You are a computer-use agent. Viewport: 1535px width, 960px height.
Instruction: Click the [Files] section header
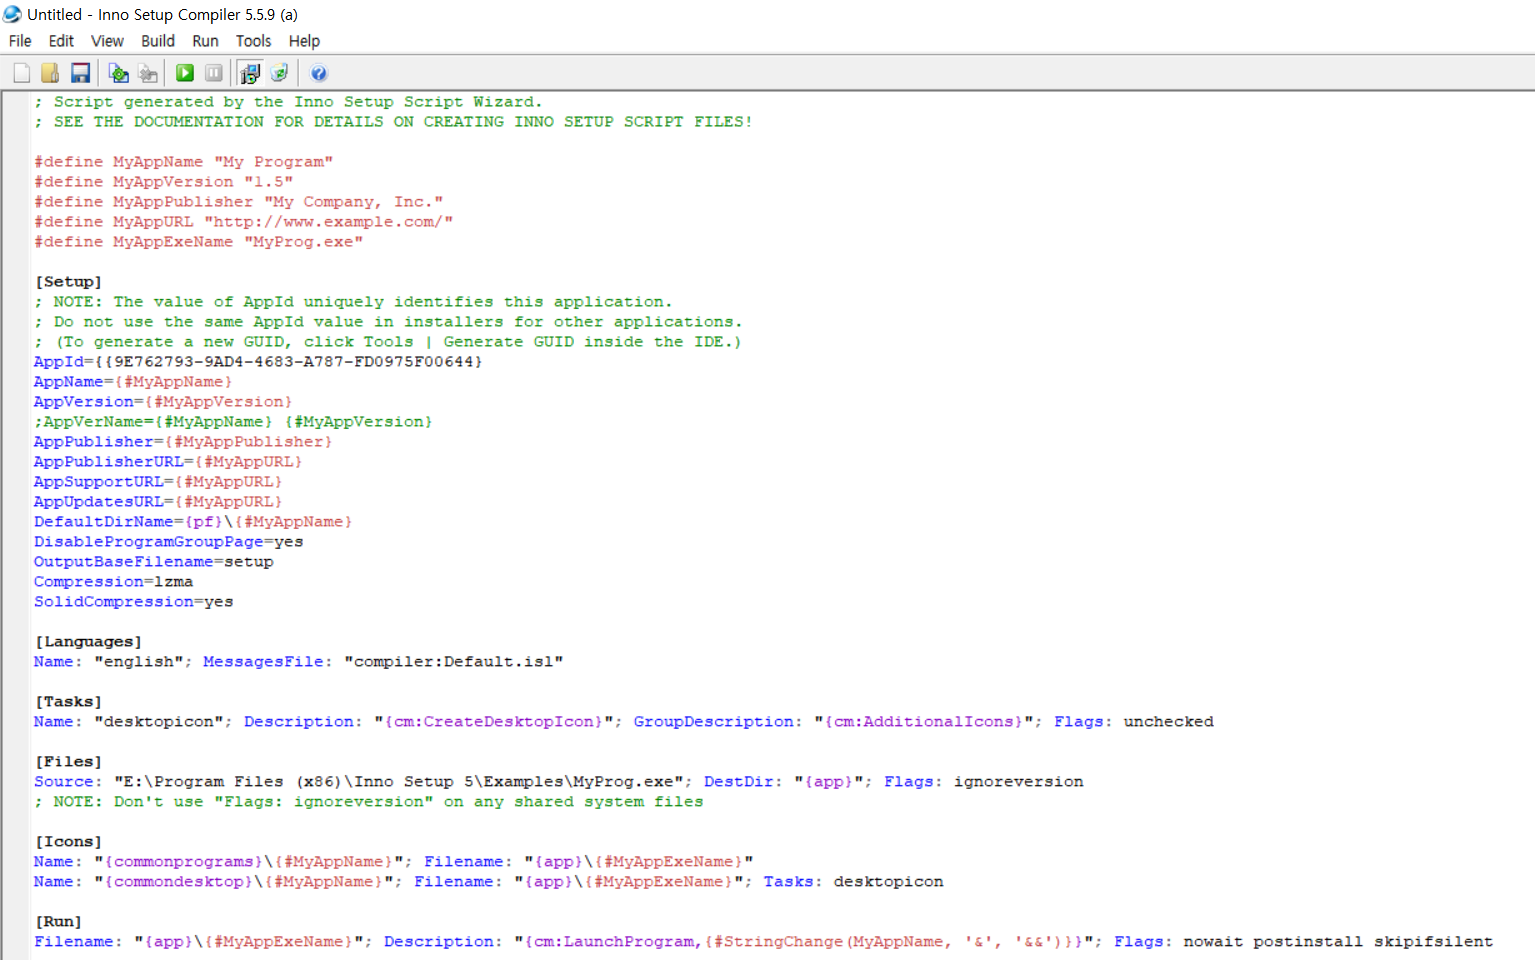click(x=68, y=762)
